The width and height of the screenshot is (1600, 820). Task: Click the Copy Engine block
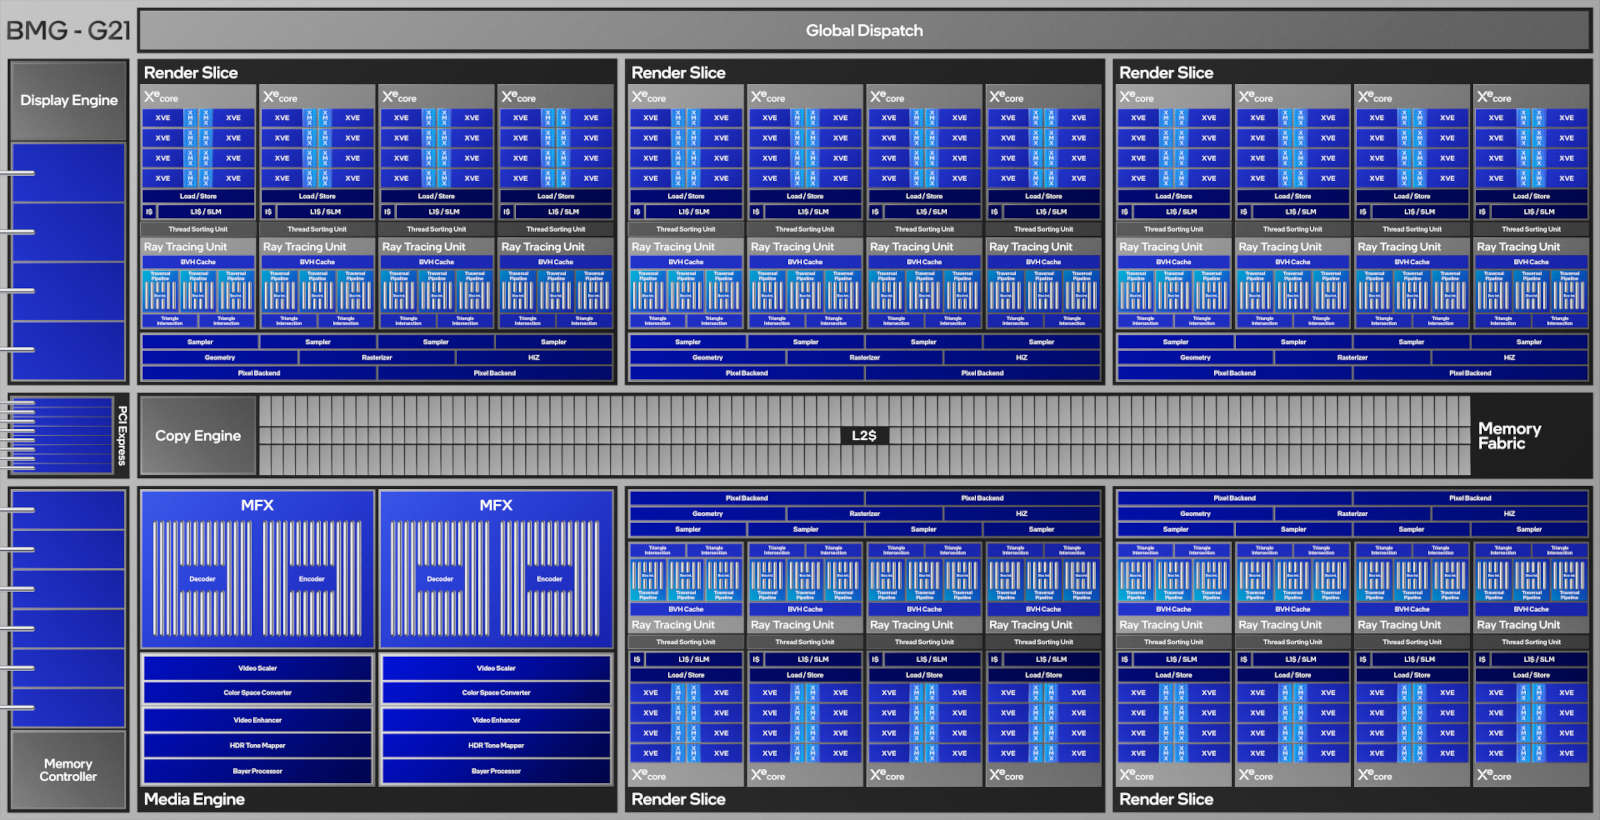click(x=198, y=436)
